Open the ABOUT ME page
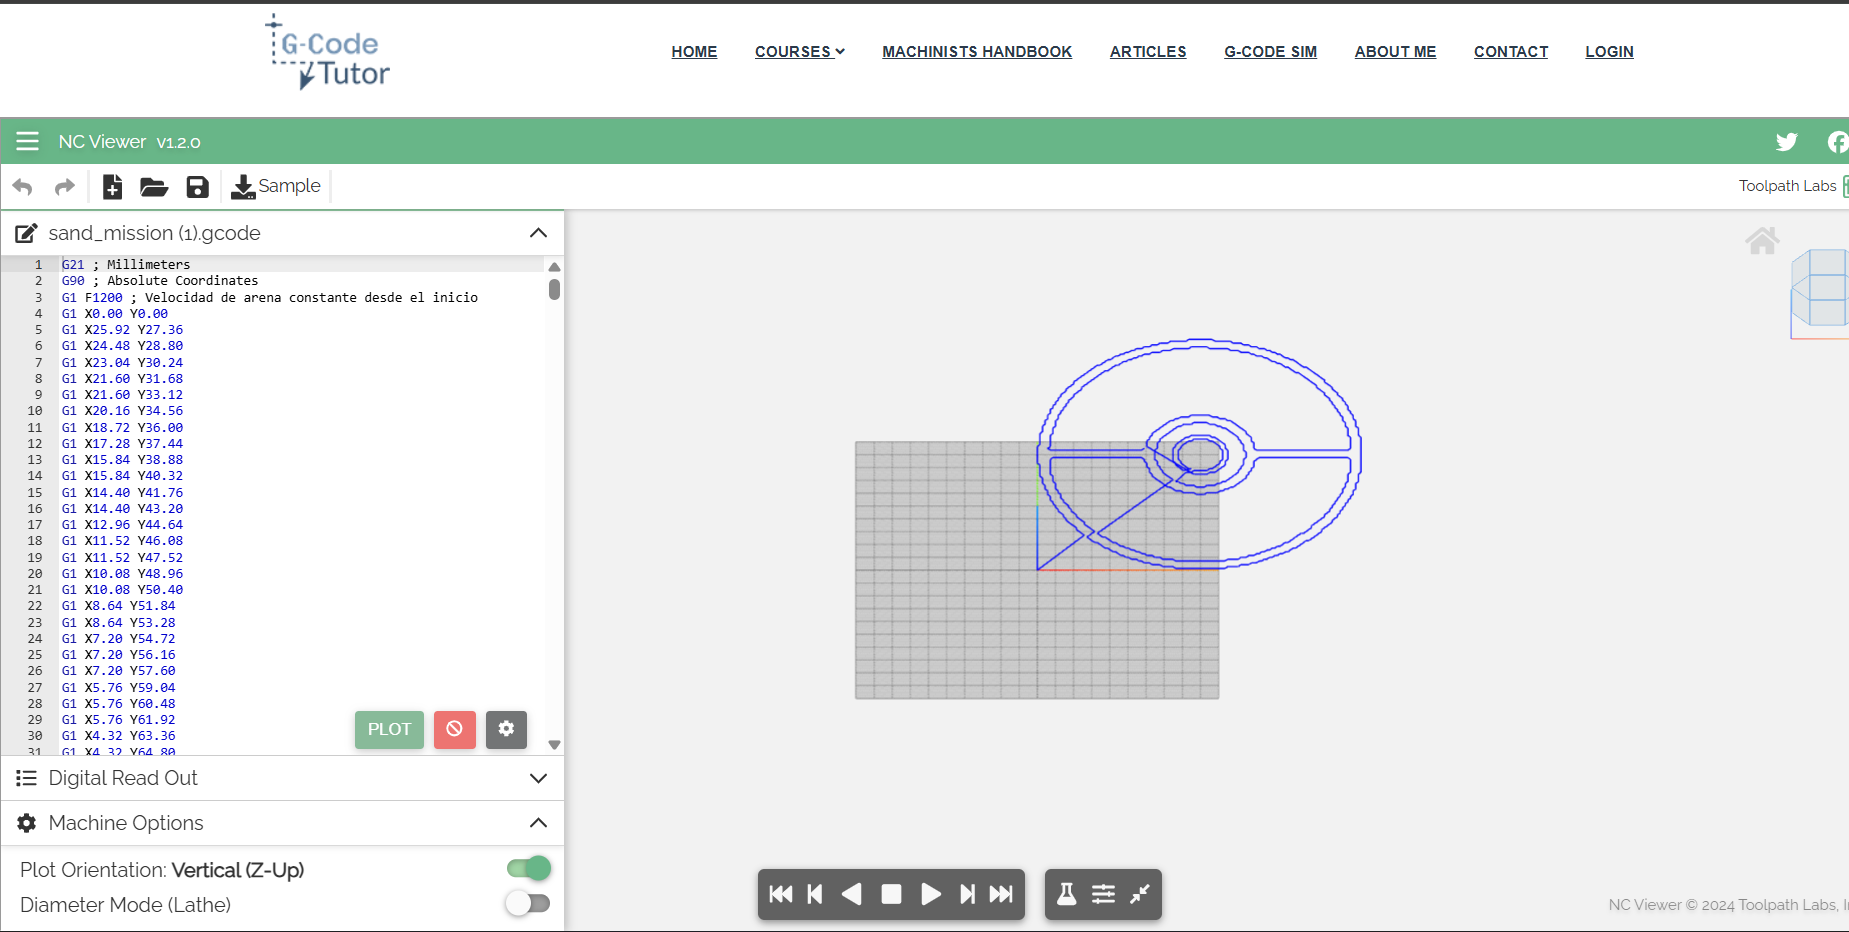Image resolution: width=1849 pixels, height=932 pixels. [x=1396, y=52]
